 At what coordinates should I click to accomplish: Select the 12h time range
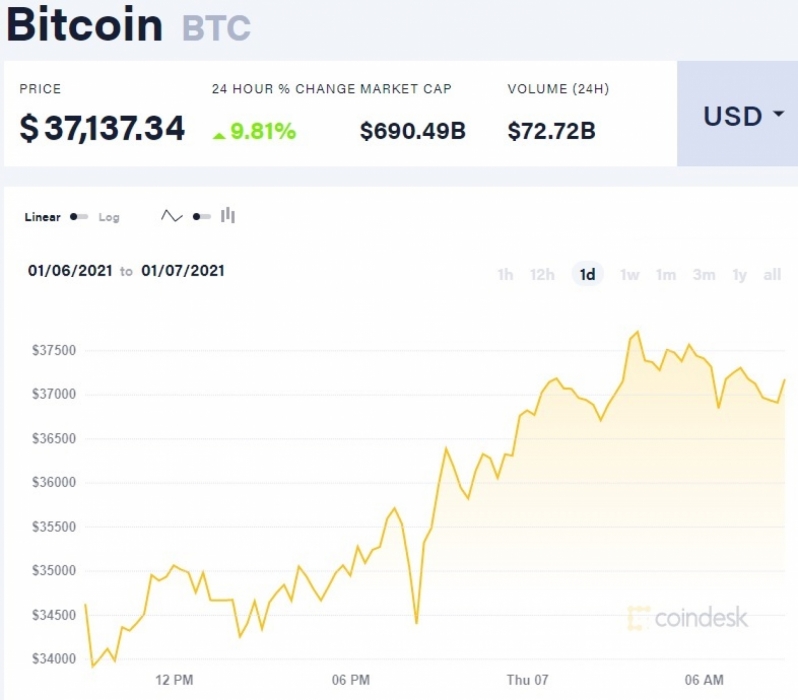(542, 275)
